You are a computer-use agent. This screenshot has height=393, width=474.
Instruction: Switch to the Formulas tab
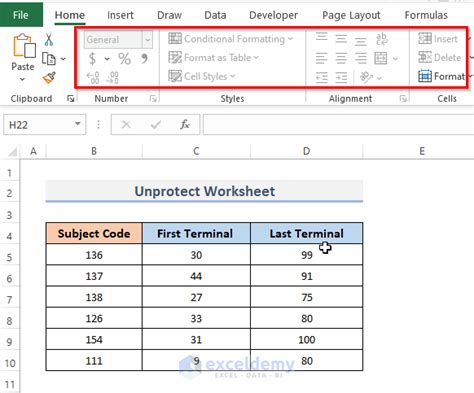pyautogui.click(x=426, y=15)
